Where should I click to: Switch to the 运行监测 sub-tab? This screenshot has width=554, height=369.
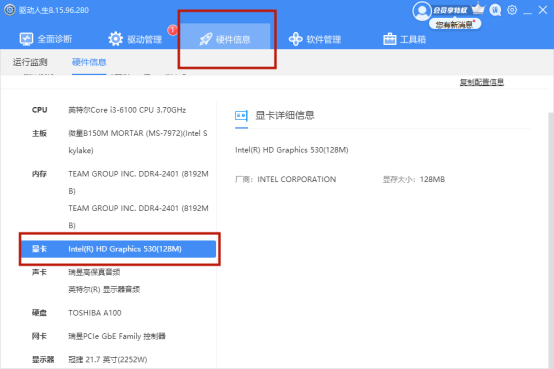coord(30,62)
